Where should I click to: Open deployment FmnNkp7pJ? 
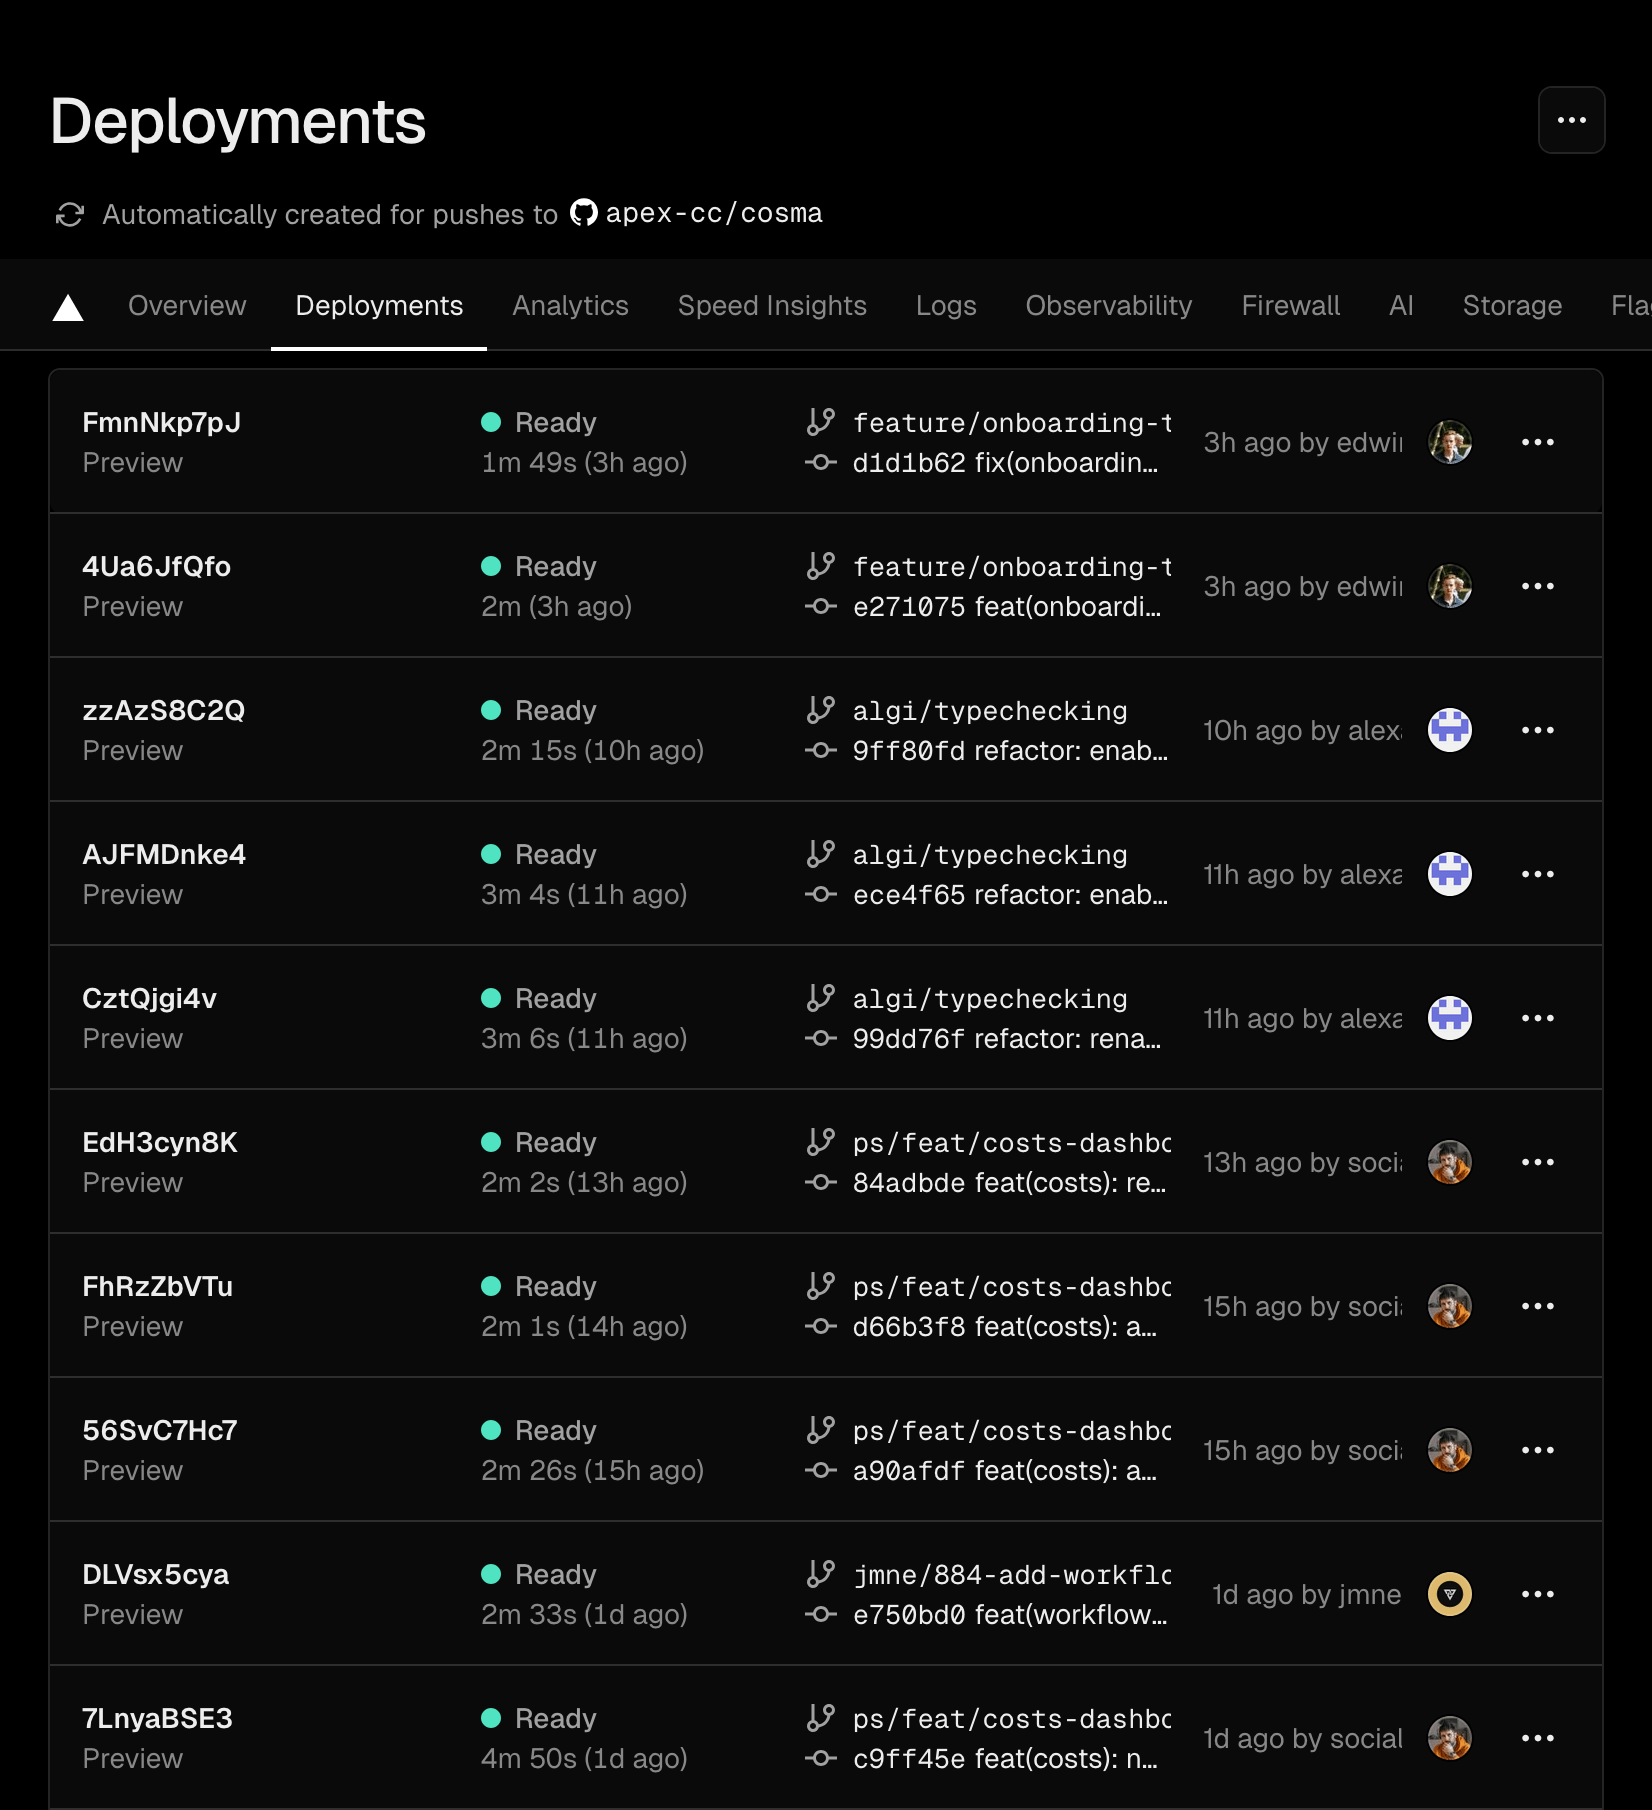[161, 422]
